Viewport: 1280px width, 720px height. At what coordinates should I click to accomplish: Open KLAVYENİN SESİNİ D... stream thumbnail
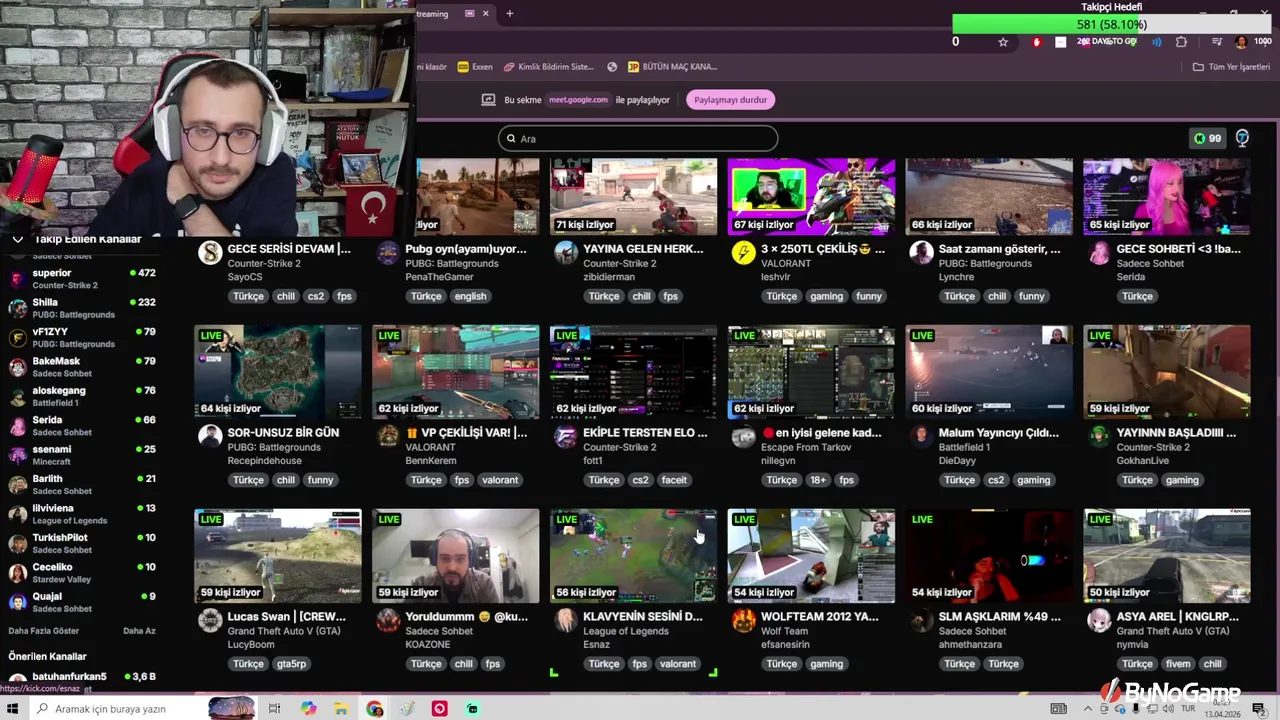pyautogui.click(x=633, y=555)
